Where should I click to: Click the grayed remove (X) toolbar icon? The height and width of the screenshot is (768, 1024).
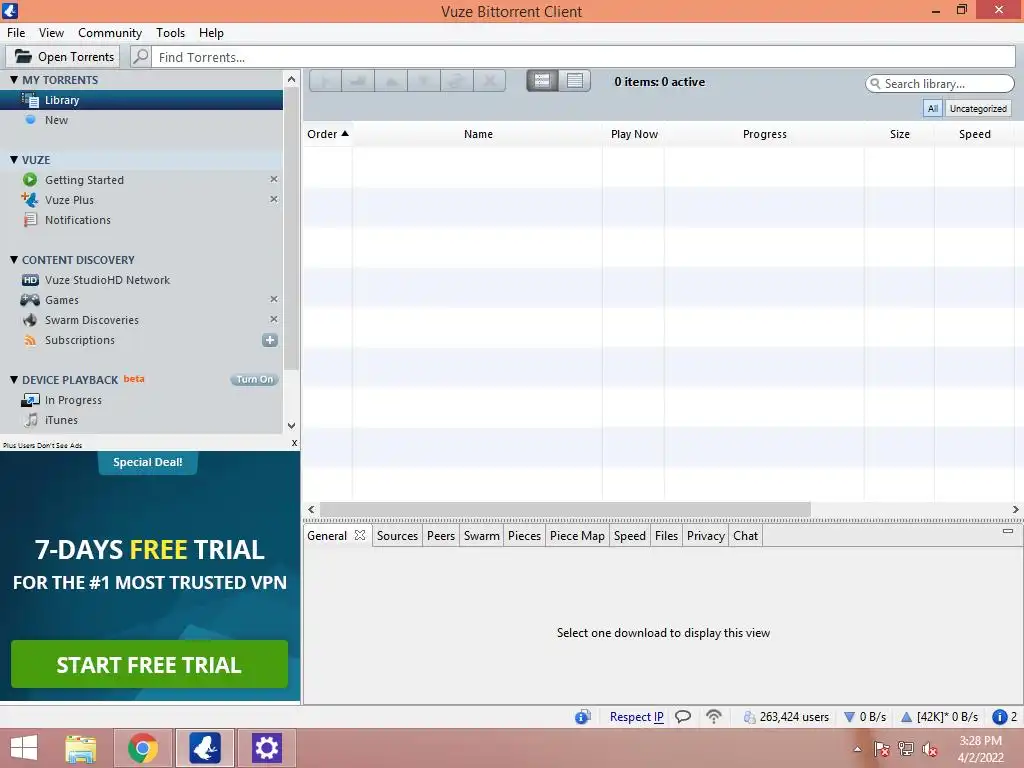488,81
